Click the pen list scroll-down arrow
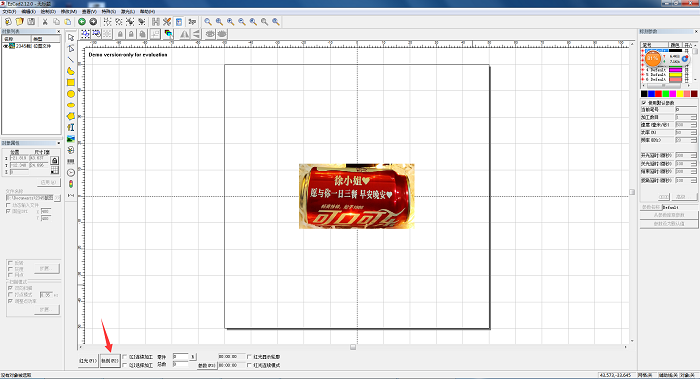This screenshot has width=700, height=379. 695,80
